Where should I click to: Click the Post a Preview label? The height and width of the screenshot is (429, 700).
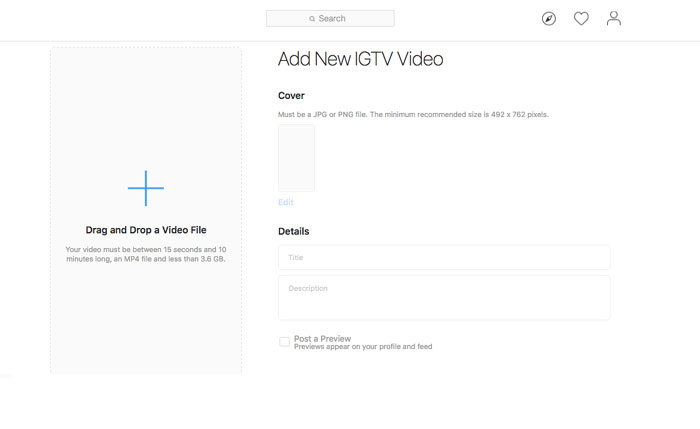pos(322,338)
